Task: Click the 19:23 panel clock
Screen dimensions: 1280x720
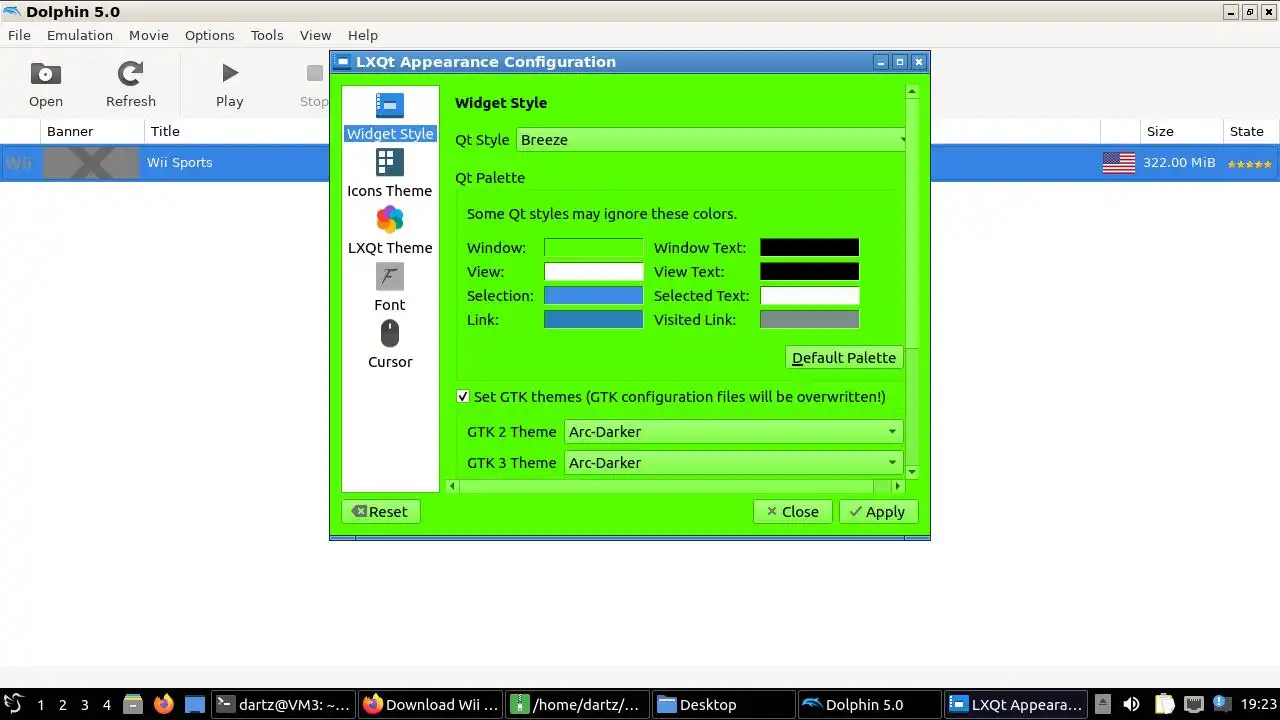Action: point(1261,705)
